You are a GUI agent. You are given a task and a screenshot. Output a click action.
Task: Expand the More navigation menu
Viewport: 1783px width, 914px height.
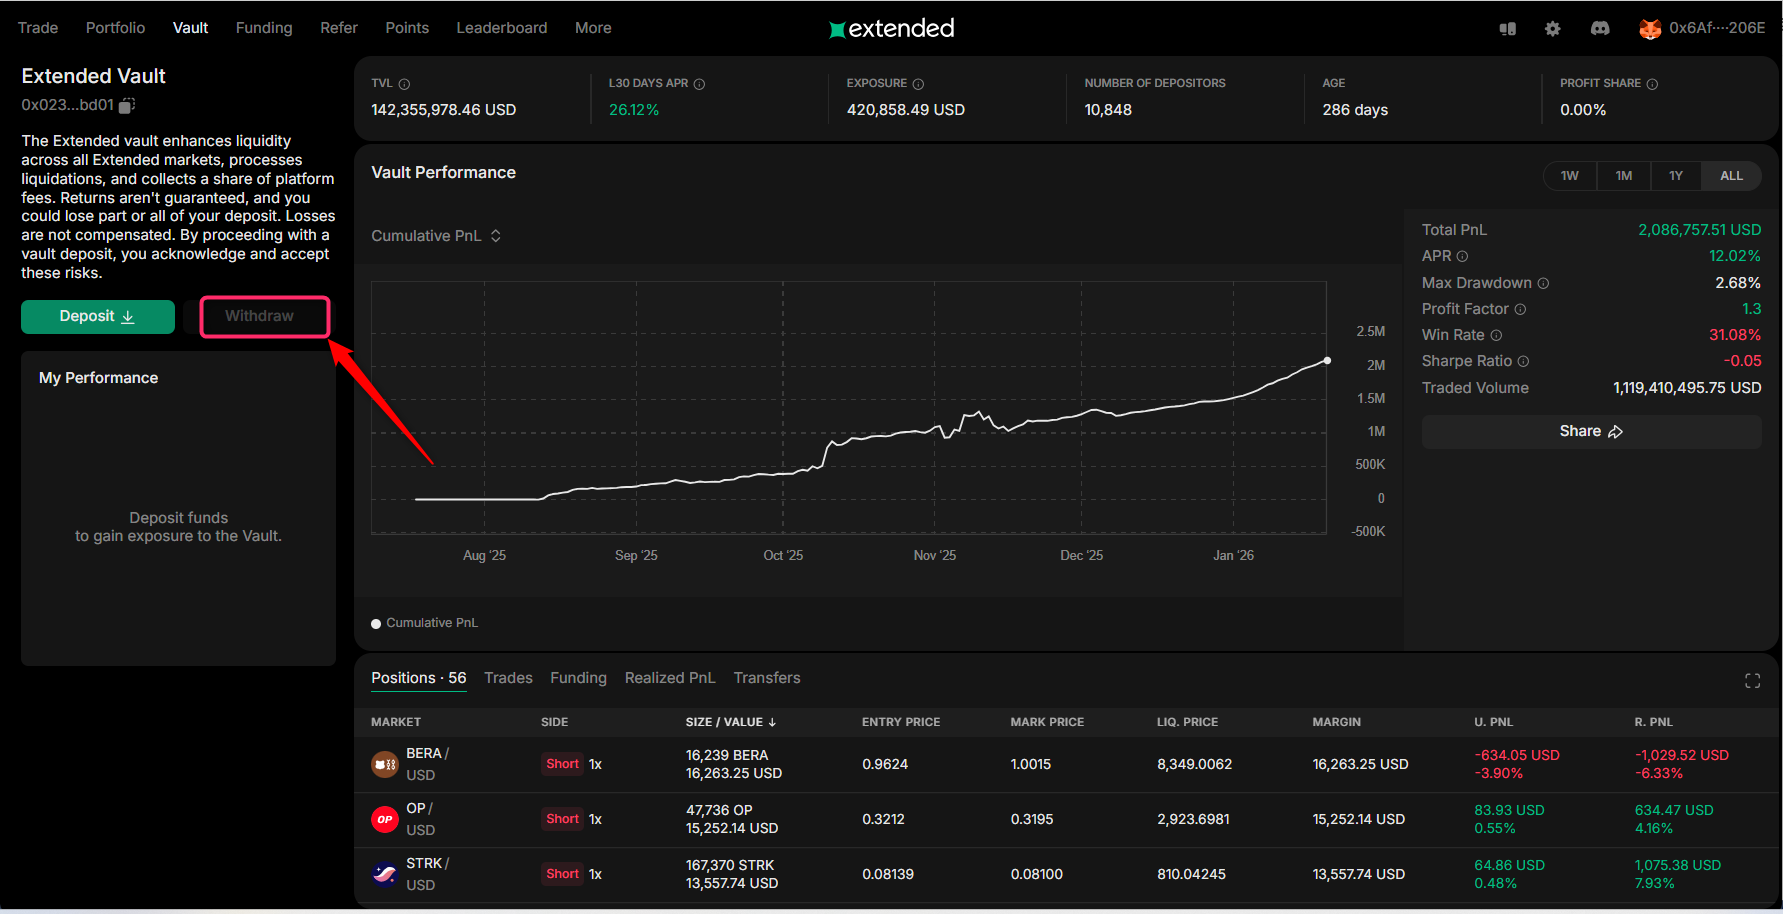[x=593, y=28]
